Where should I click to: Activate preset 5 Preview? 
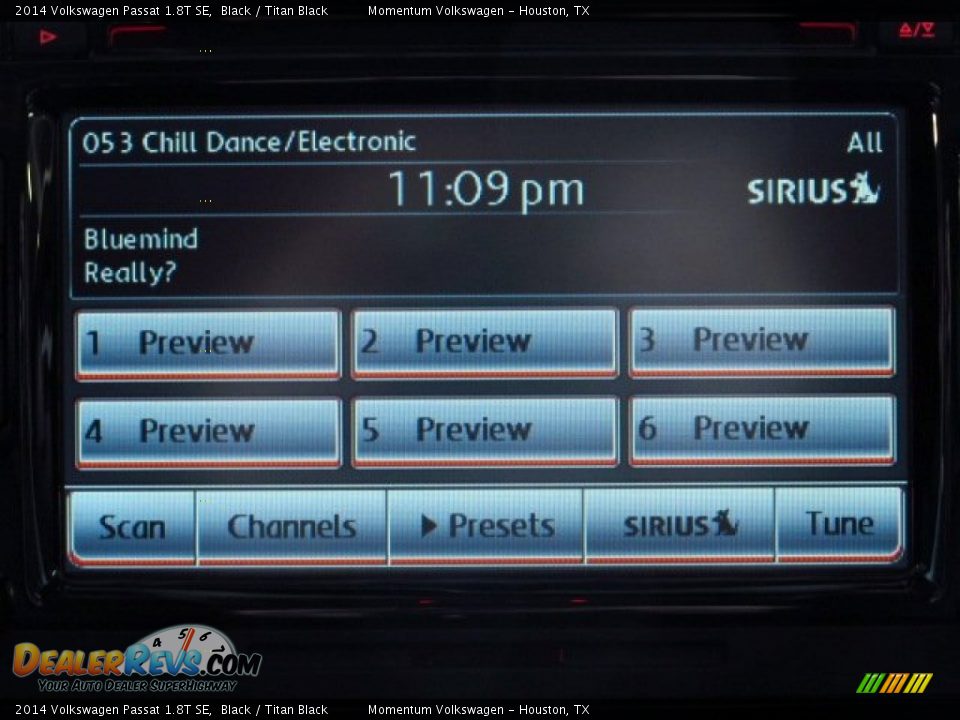click(x=485, y=431)
